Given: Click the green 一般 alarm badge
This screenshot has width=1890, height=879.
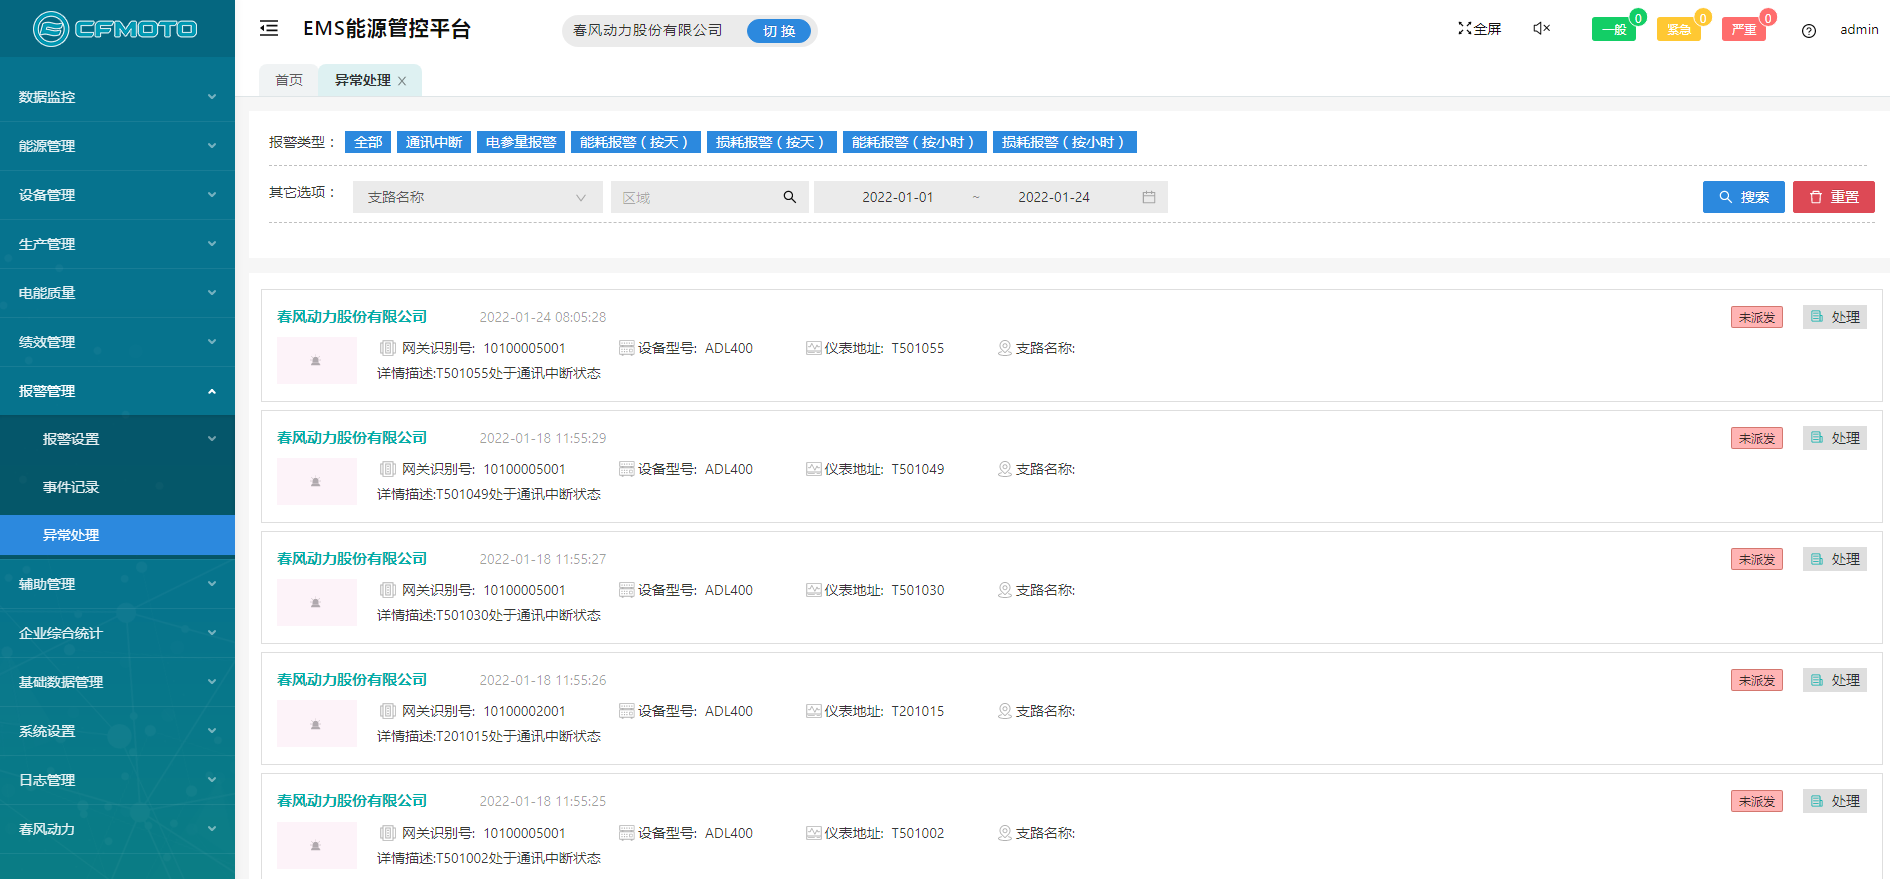Looking at the screenshot, I should 1613,30.
